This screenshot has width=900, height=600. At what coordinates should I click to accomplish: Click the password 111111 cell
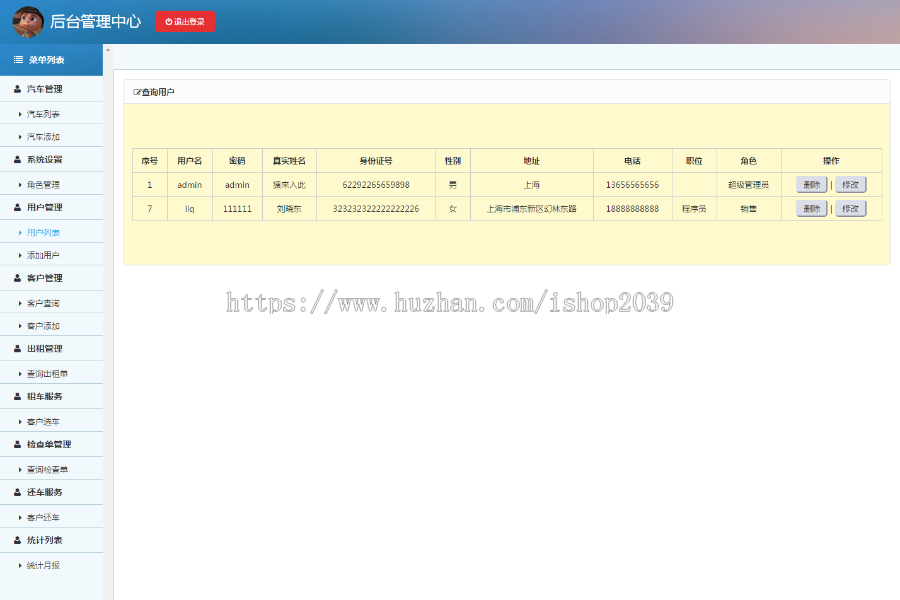(237, 209)
